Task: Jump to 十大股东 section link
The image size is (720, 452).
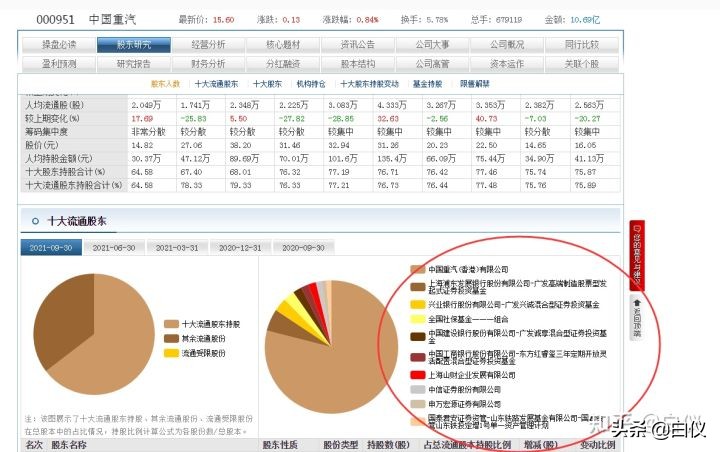Action: [267, 84]
